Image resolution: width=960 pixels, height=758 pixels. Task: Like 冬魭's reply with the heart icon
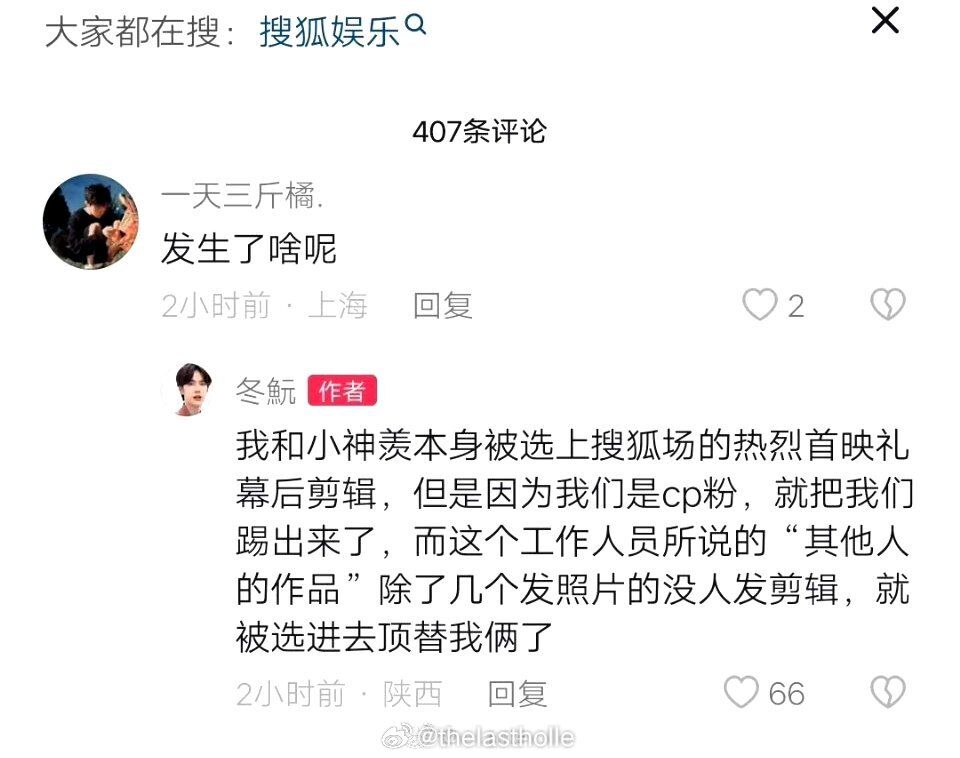[x=741, y=692]
